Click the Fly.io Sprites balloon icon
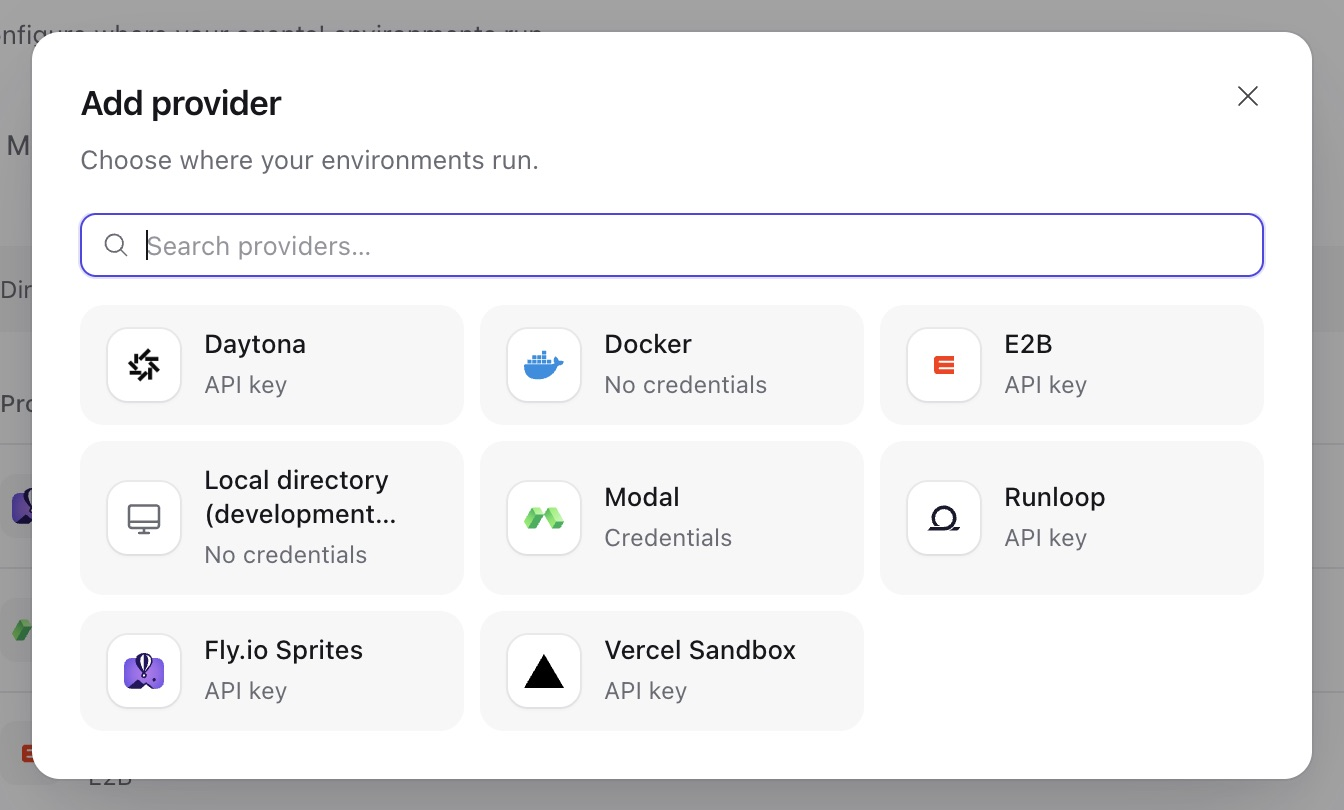The height and width of the screenshot is (810, 1344). coord(144,671)
